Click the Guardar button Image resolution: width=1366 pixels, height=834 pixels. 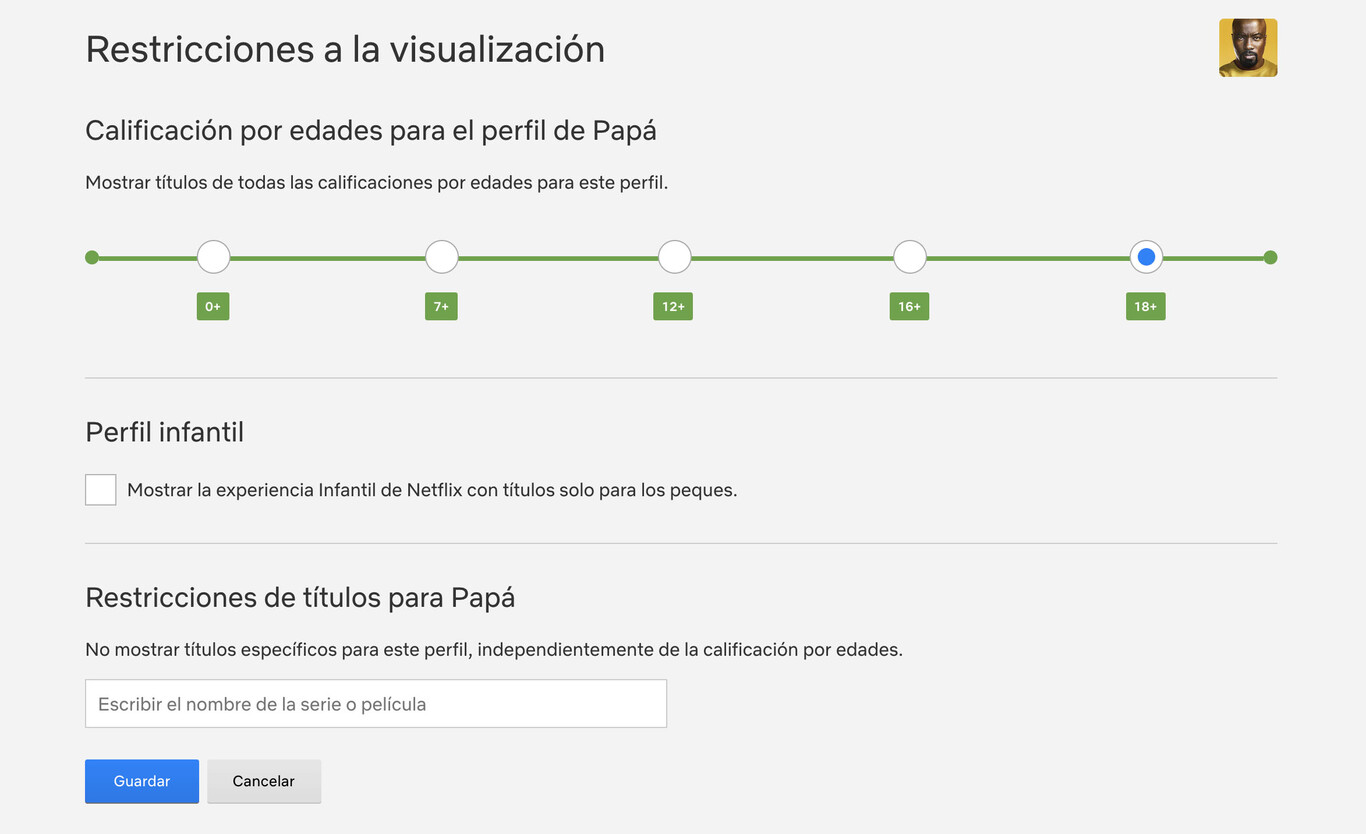tap(141, 781)
